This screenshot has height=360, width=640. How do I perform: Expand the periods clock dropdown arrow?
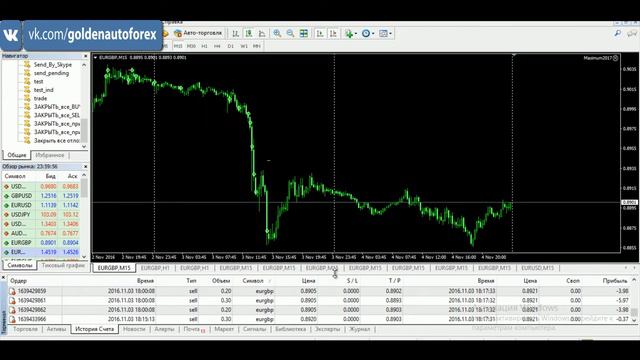tap(373, 33)
